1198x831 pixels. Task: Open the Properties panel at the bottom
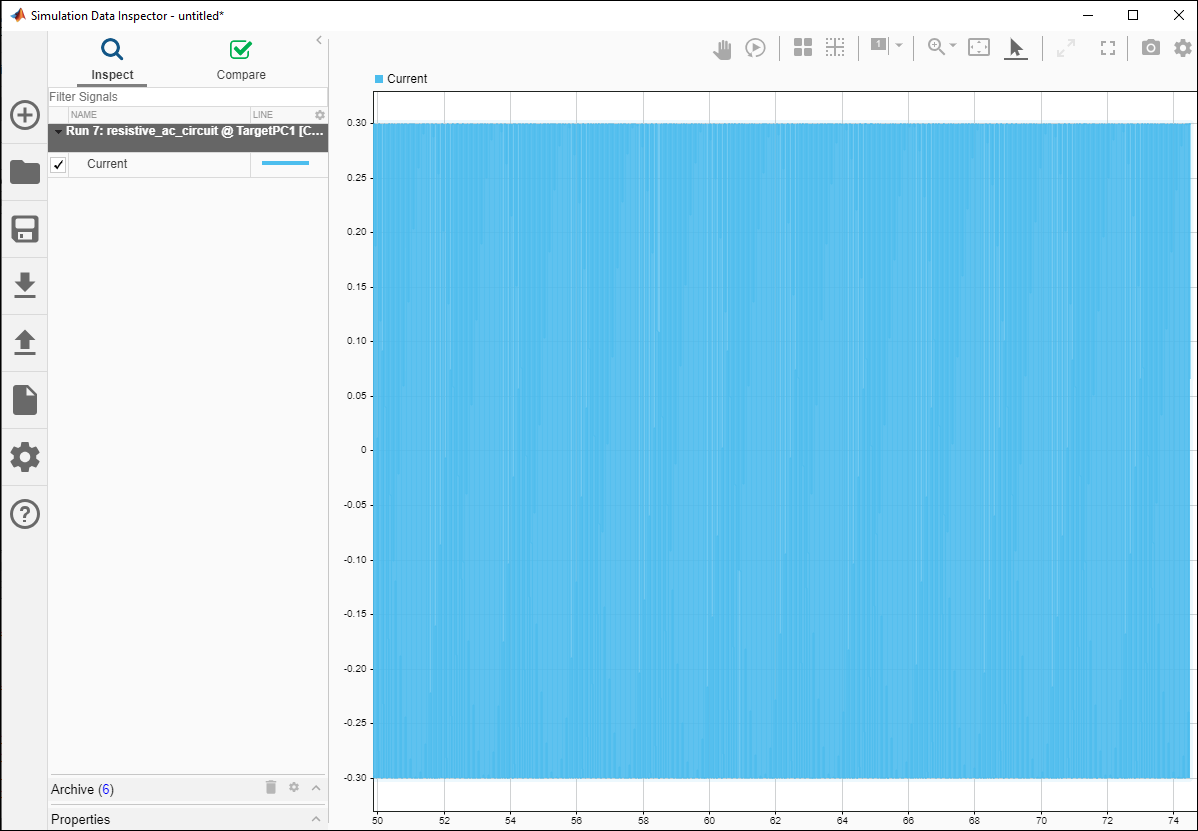point(314,819)
